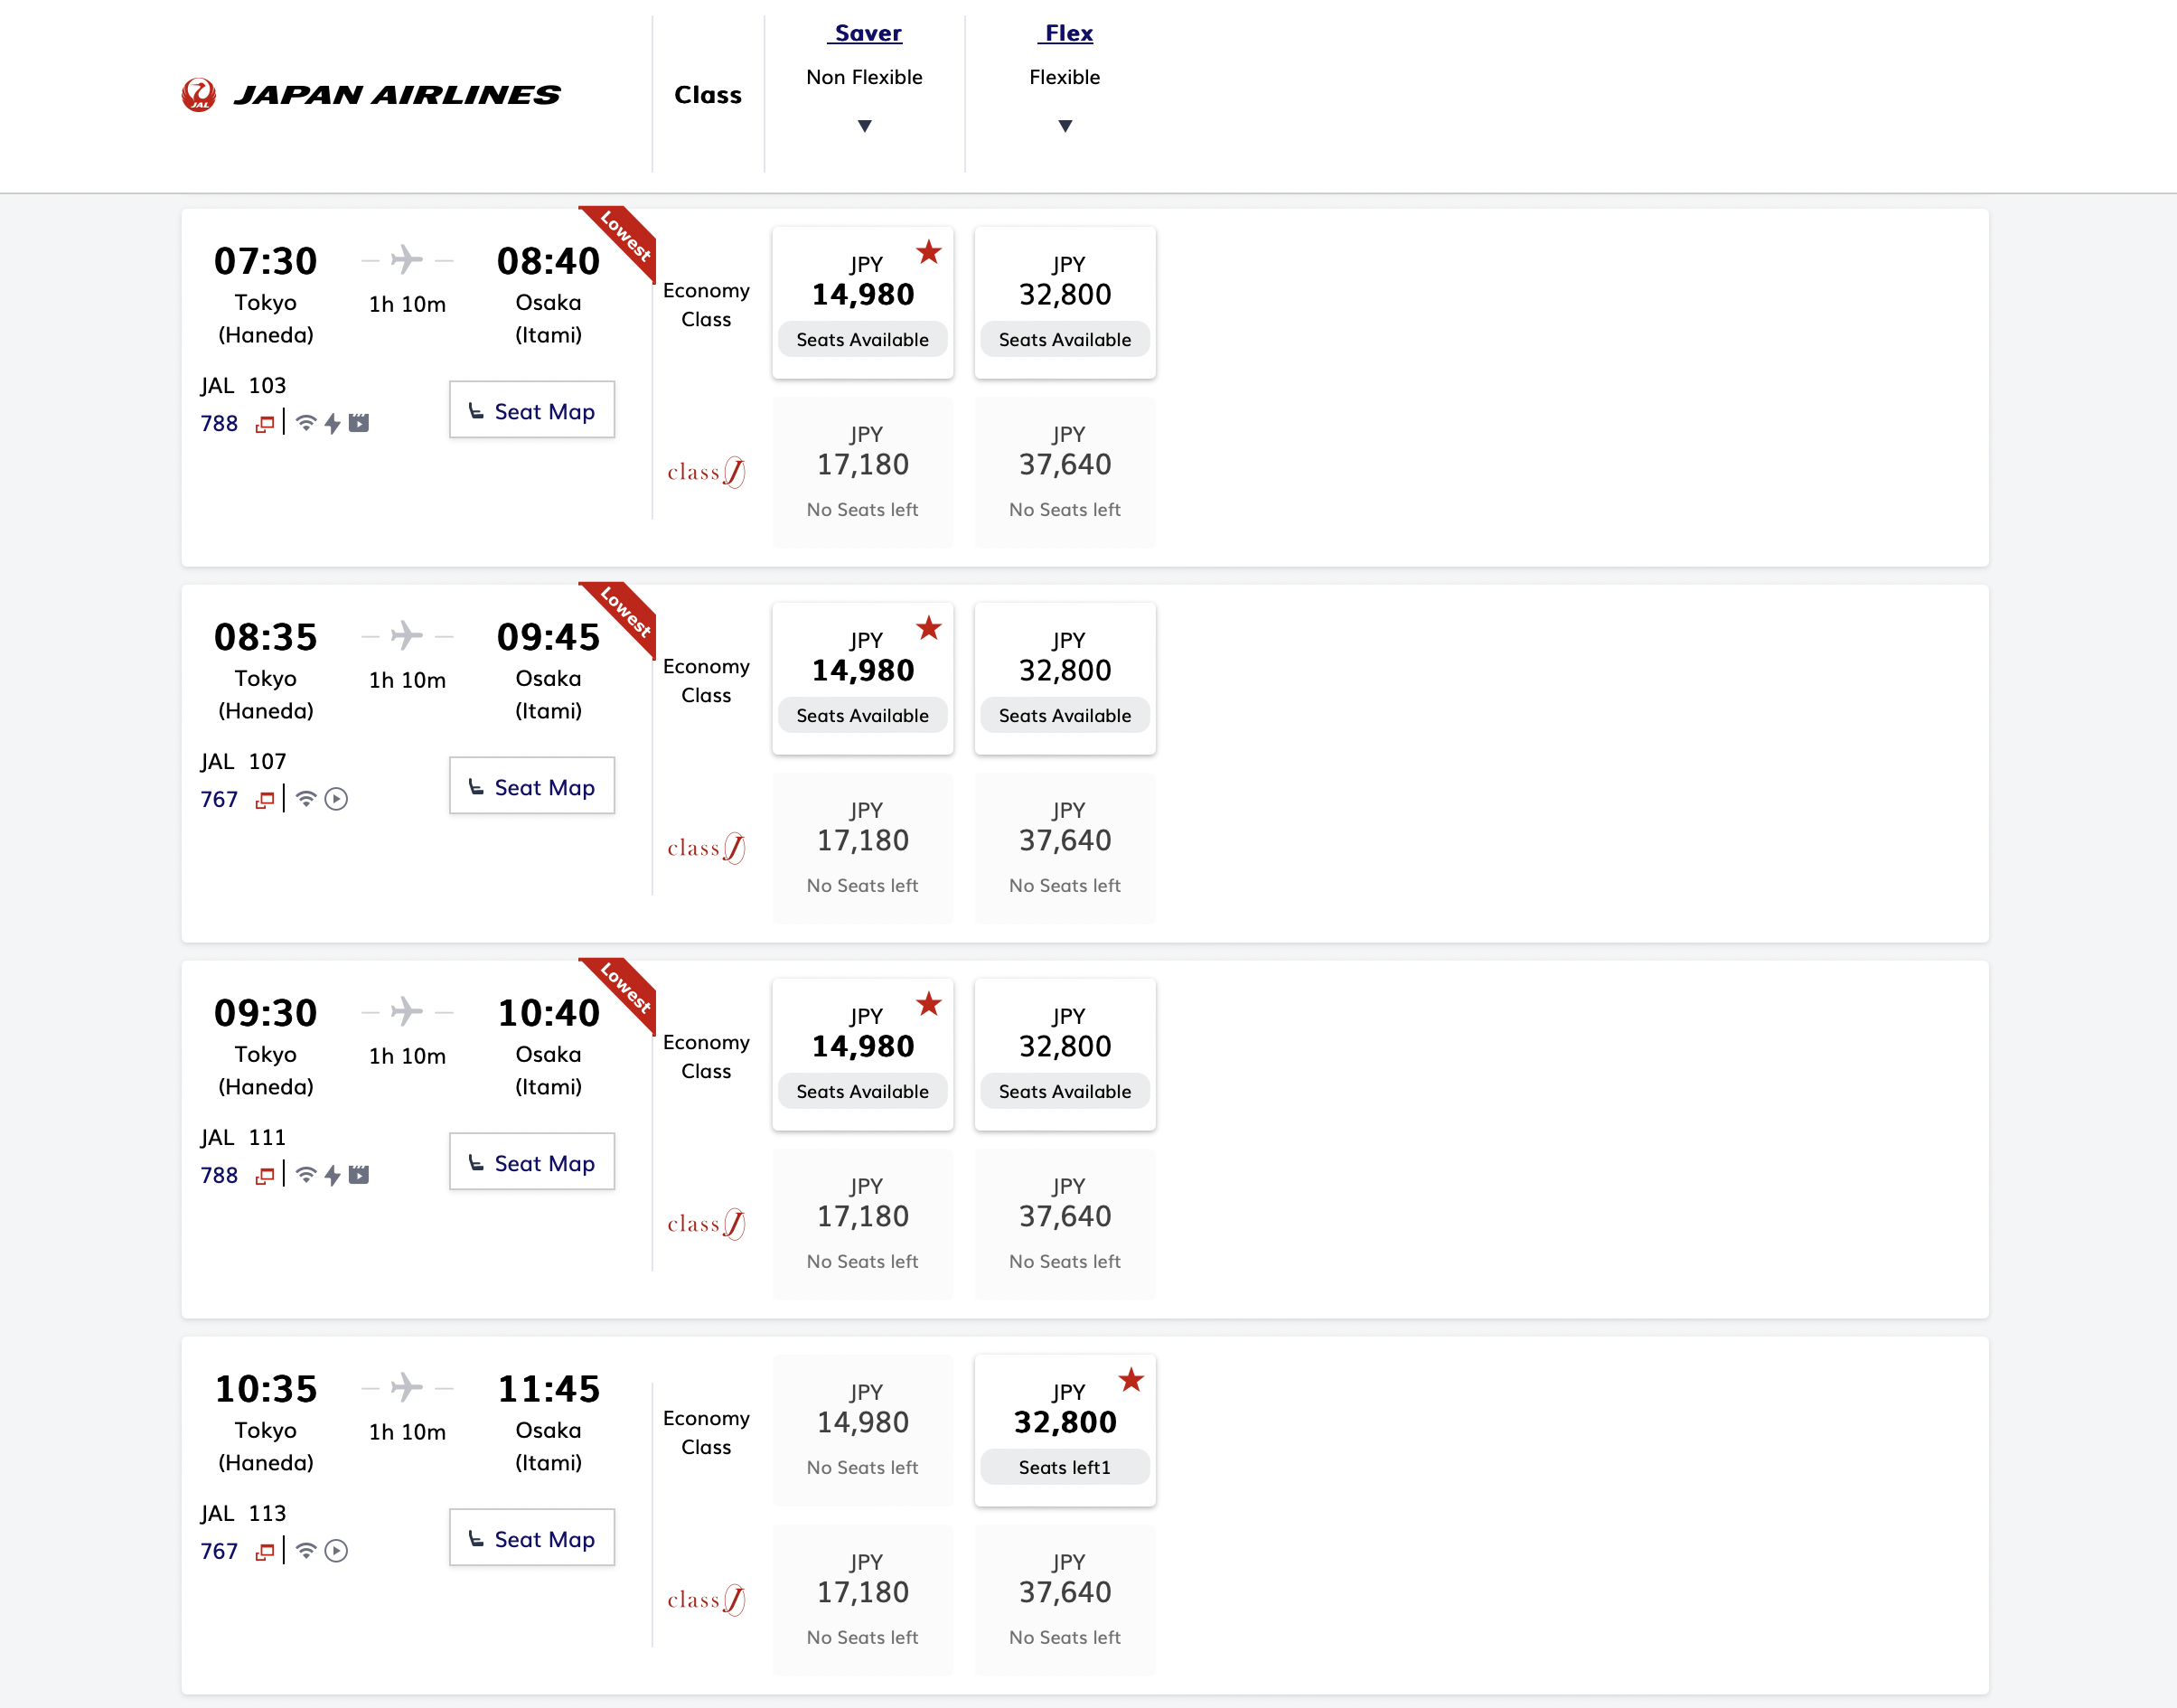This screenshot has width=2177, height=1708.
Task: Open the Flex fare details link
Action: point(1067,33)
